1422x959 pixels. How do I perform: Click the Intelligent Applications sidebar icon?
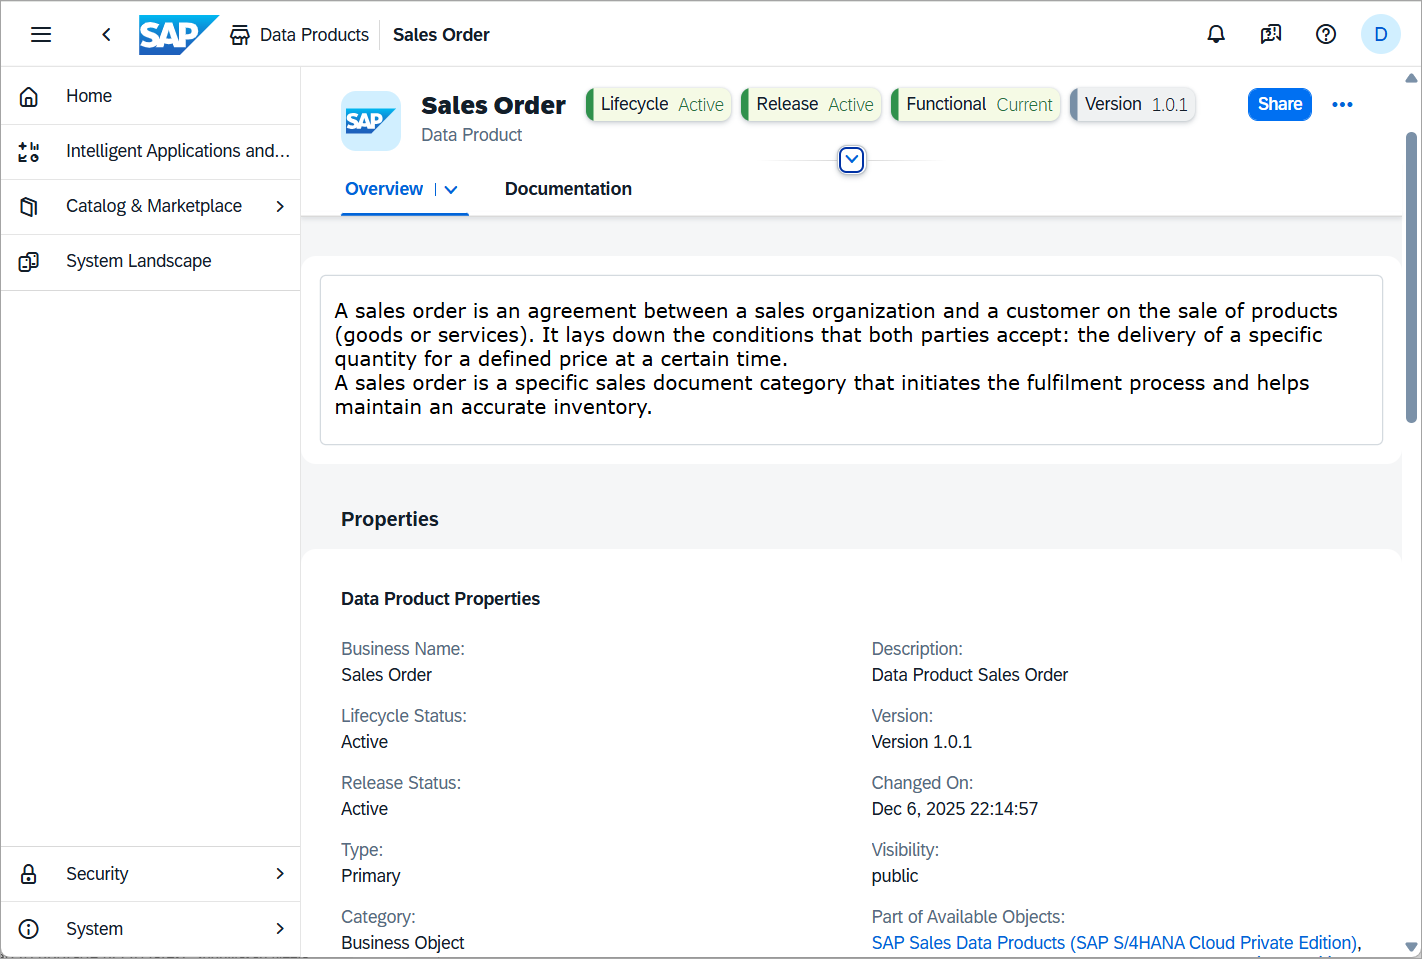point(29,151)
